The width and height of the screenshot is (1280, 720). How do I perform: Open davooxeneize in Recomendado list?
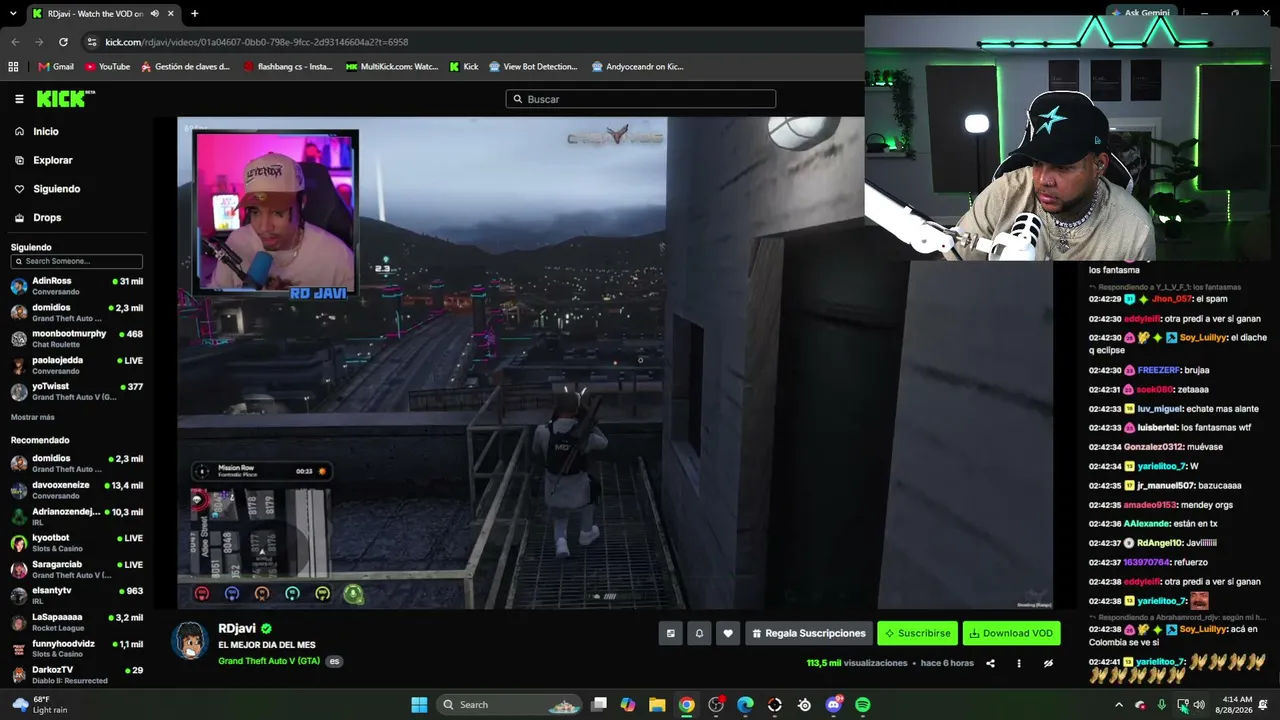pyautogui.click(x=77, y=490)
